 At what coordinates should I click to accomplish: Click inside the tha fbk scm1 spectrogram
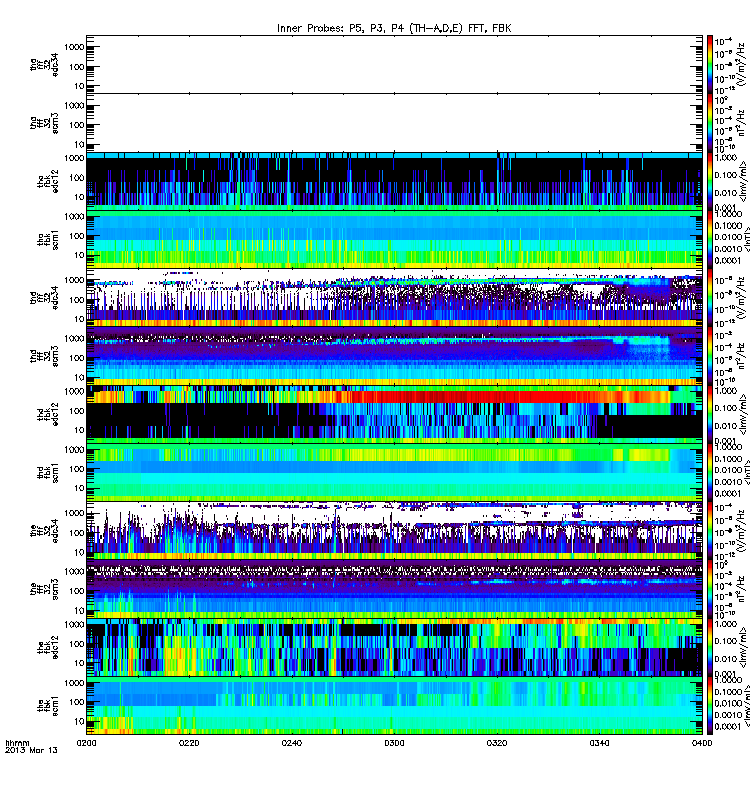tap(394, 239)
